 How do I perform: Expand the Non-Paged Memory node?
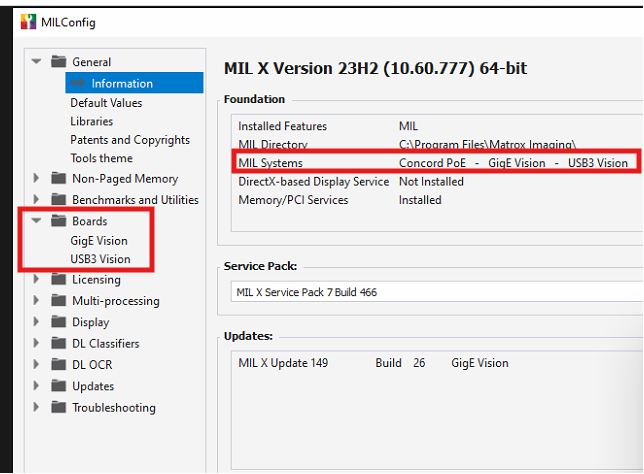[x=36, y=178]
